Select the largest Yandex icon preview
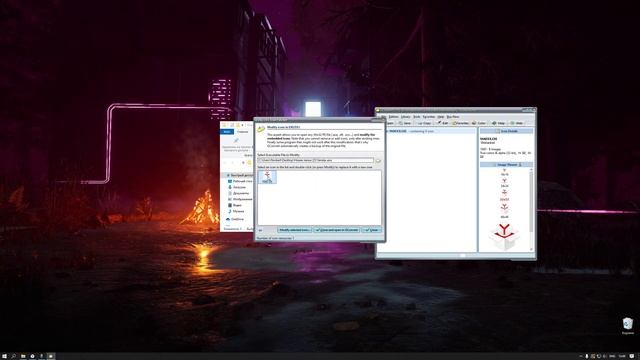Screen dimensions: 640x360 click(x=504, y=236)
